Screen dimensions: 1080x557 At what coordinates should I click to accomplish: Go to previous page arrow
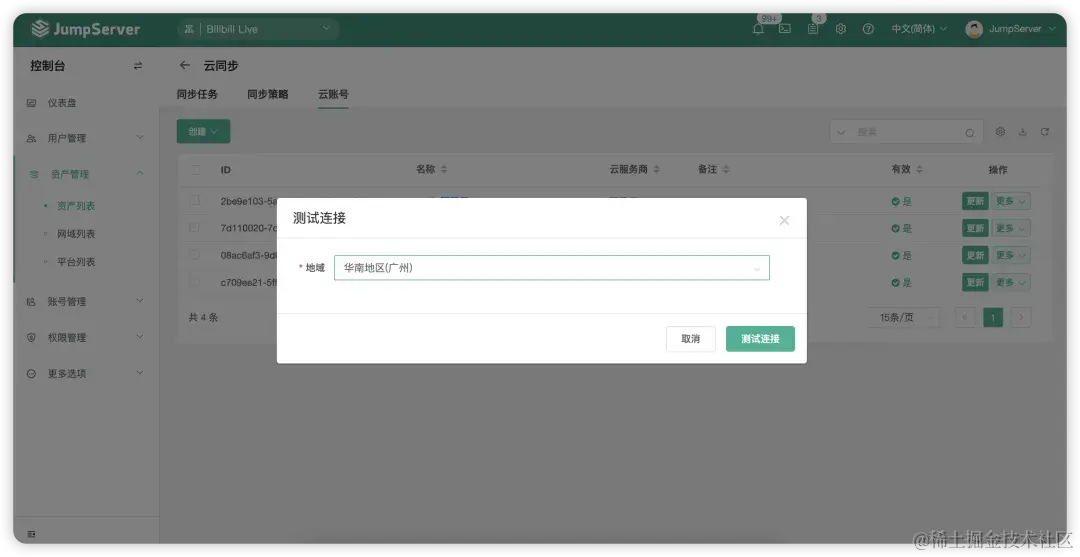click(x=965, y=317)
